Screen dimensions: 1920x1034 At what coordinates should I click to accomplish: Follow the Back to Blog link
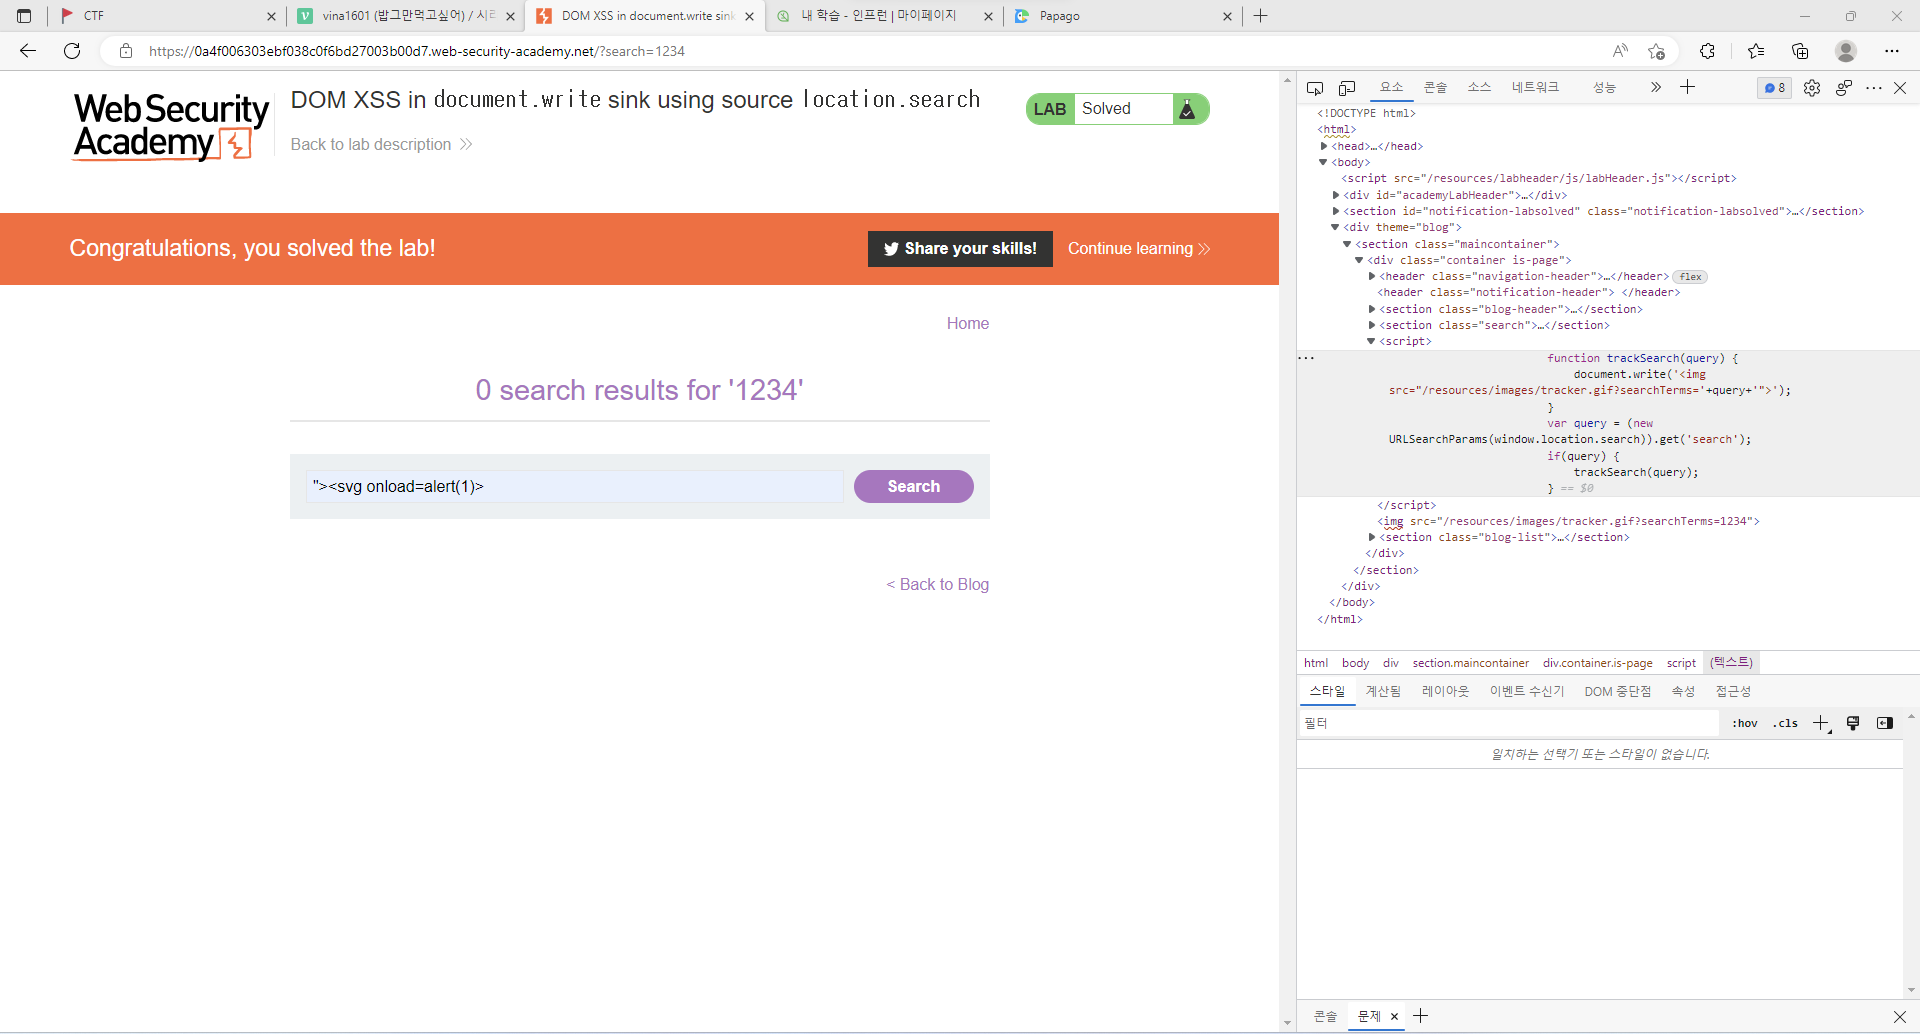tap(937, 584)
